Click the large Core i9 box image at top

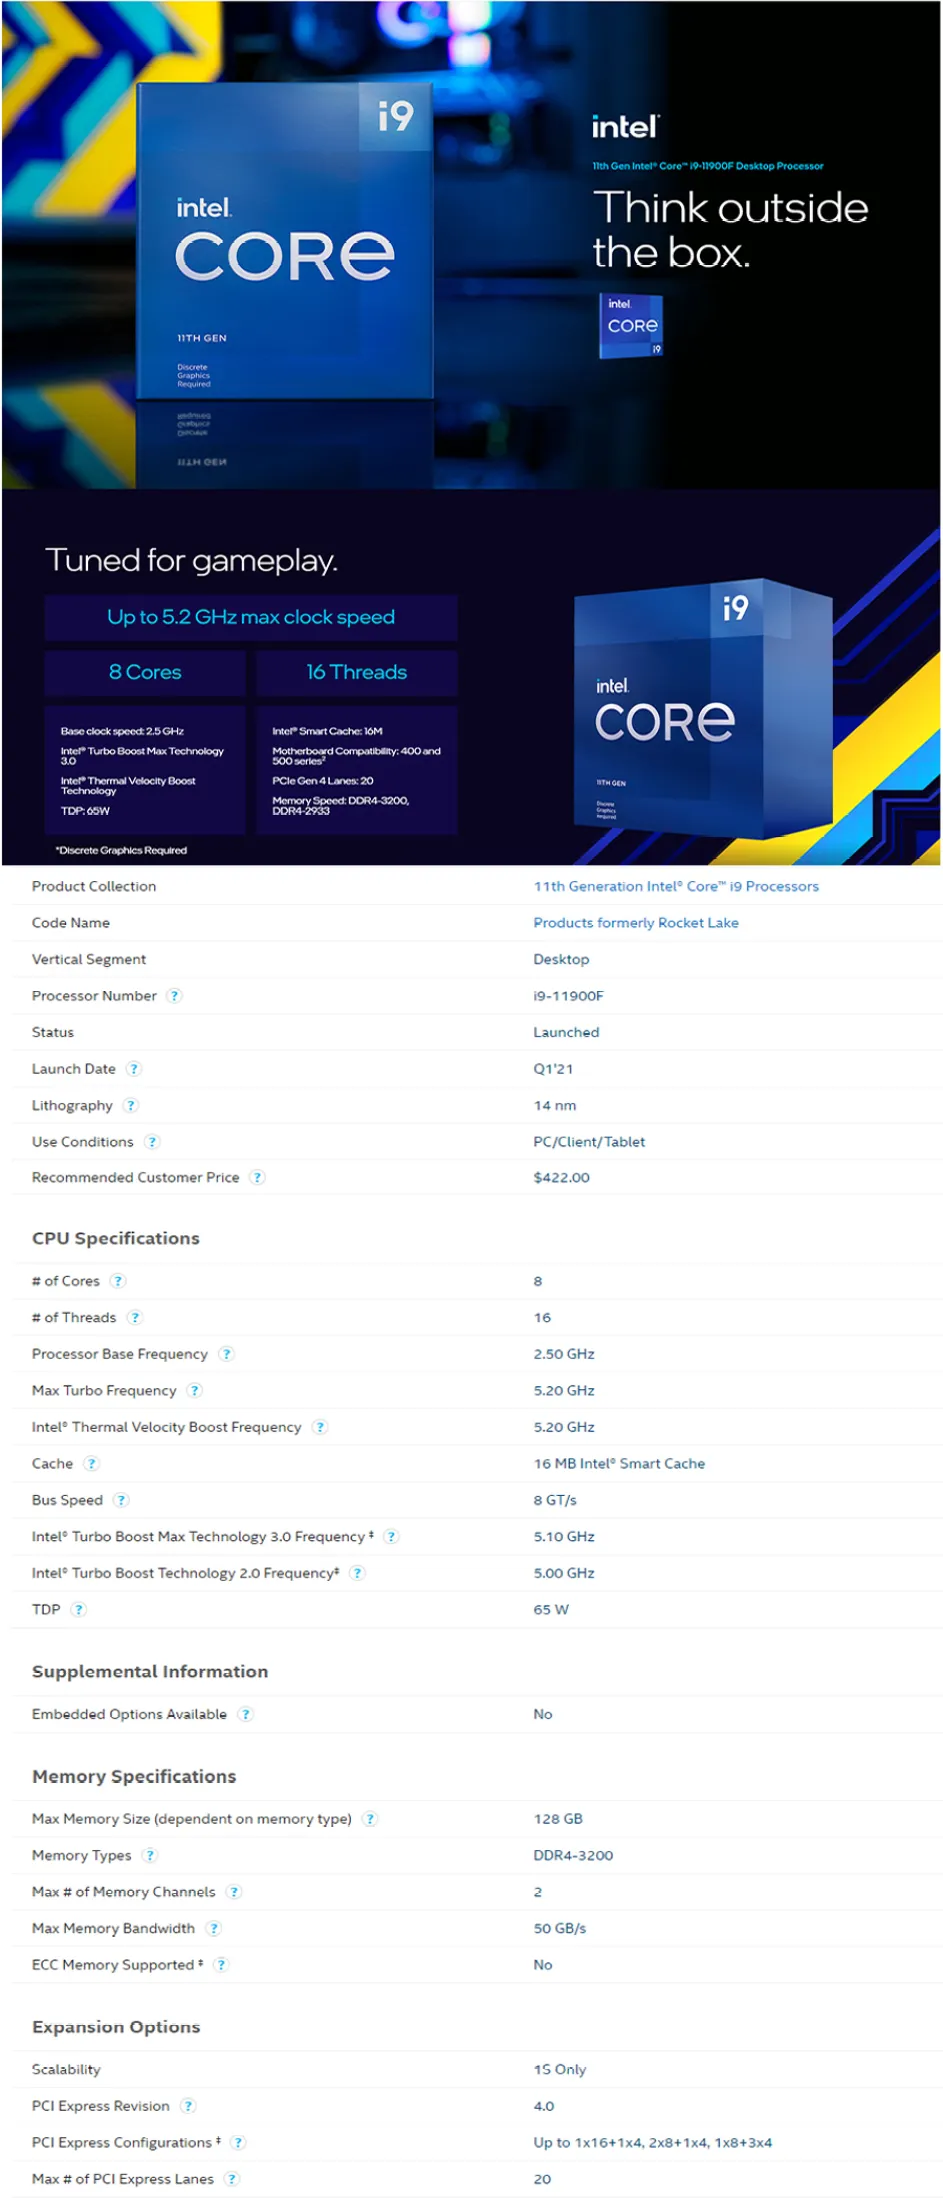tap(285, 240)
